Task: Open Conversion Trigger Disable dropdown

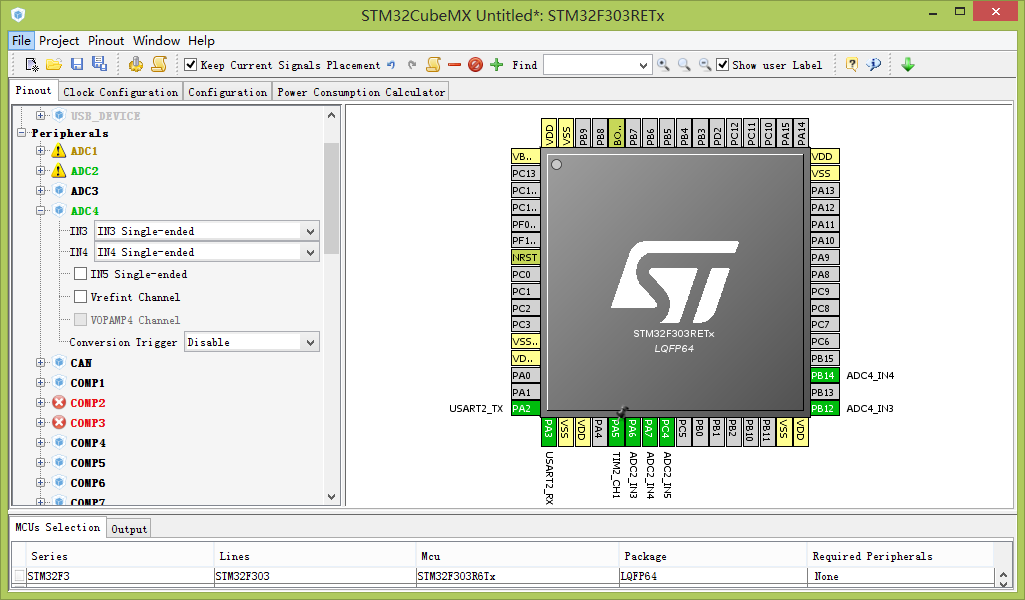Action: (310, 342)
